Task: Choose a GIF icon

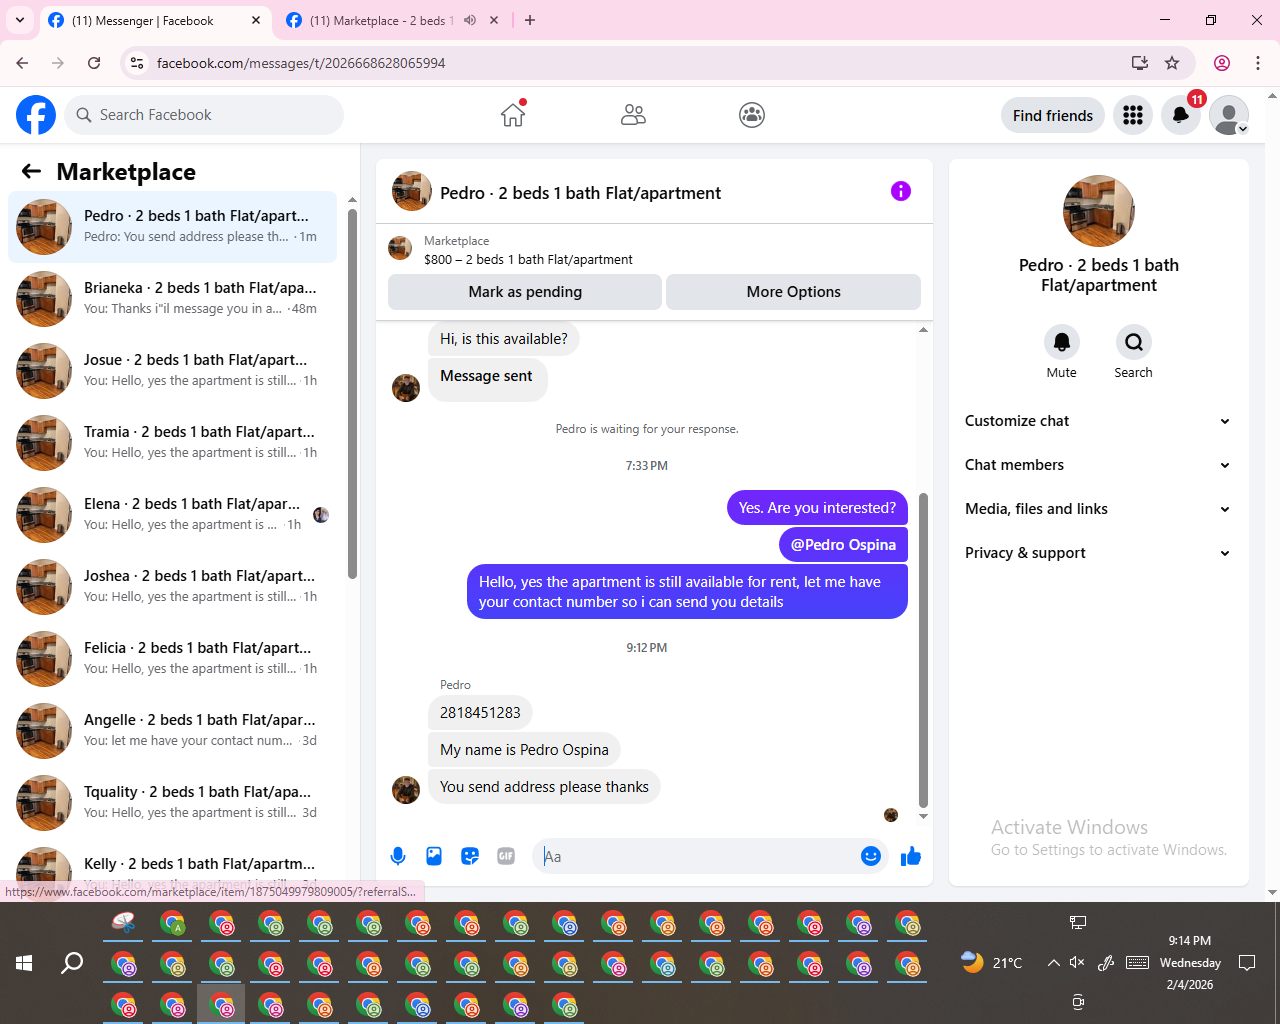Action: click(x=506, y=856)
